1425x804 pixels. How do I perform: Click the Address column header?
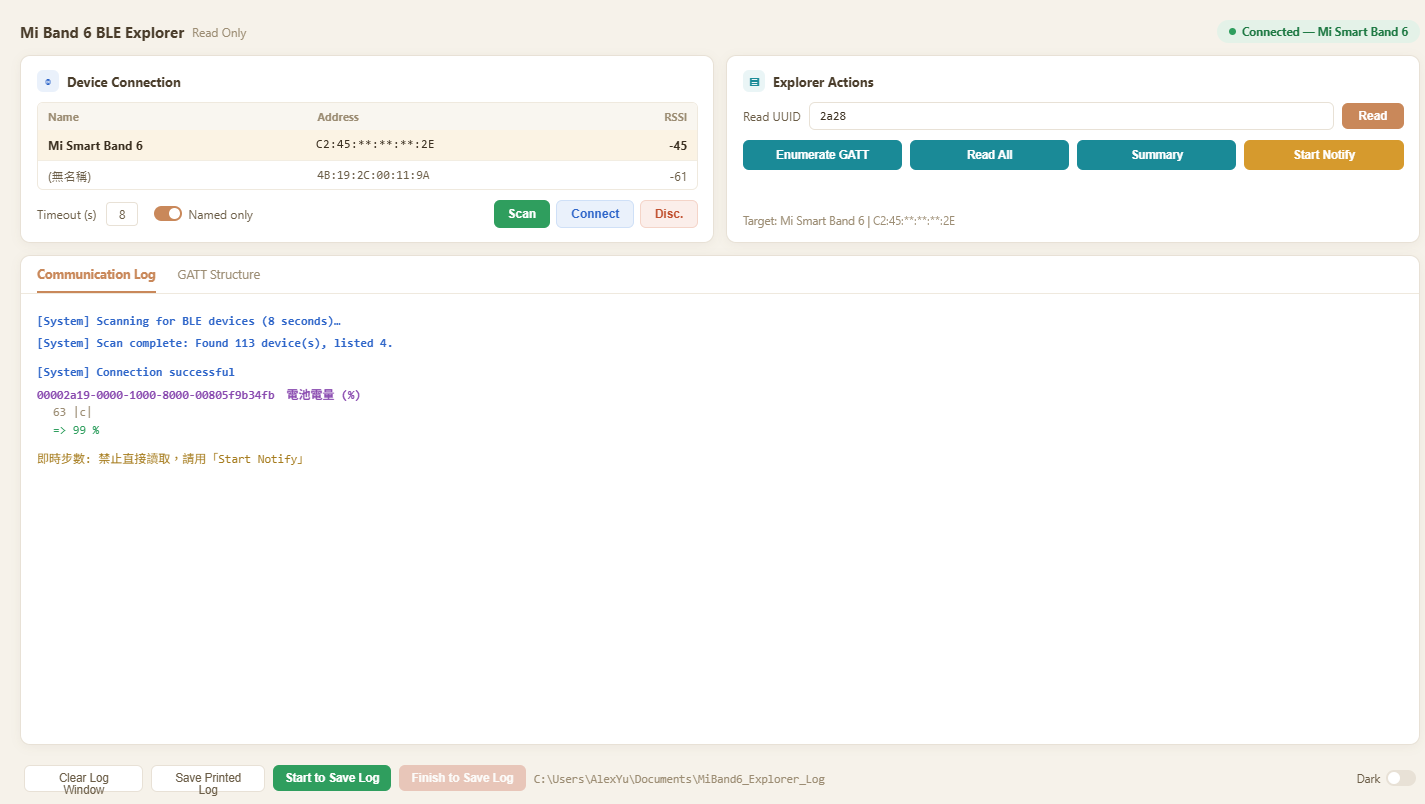click(338, 117)
